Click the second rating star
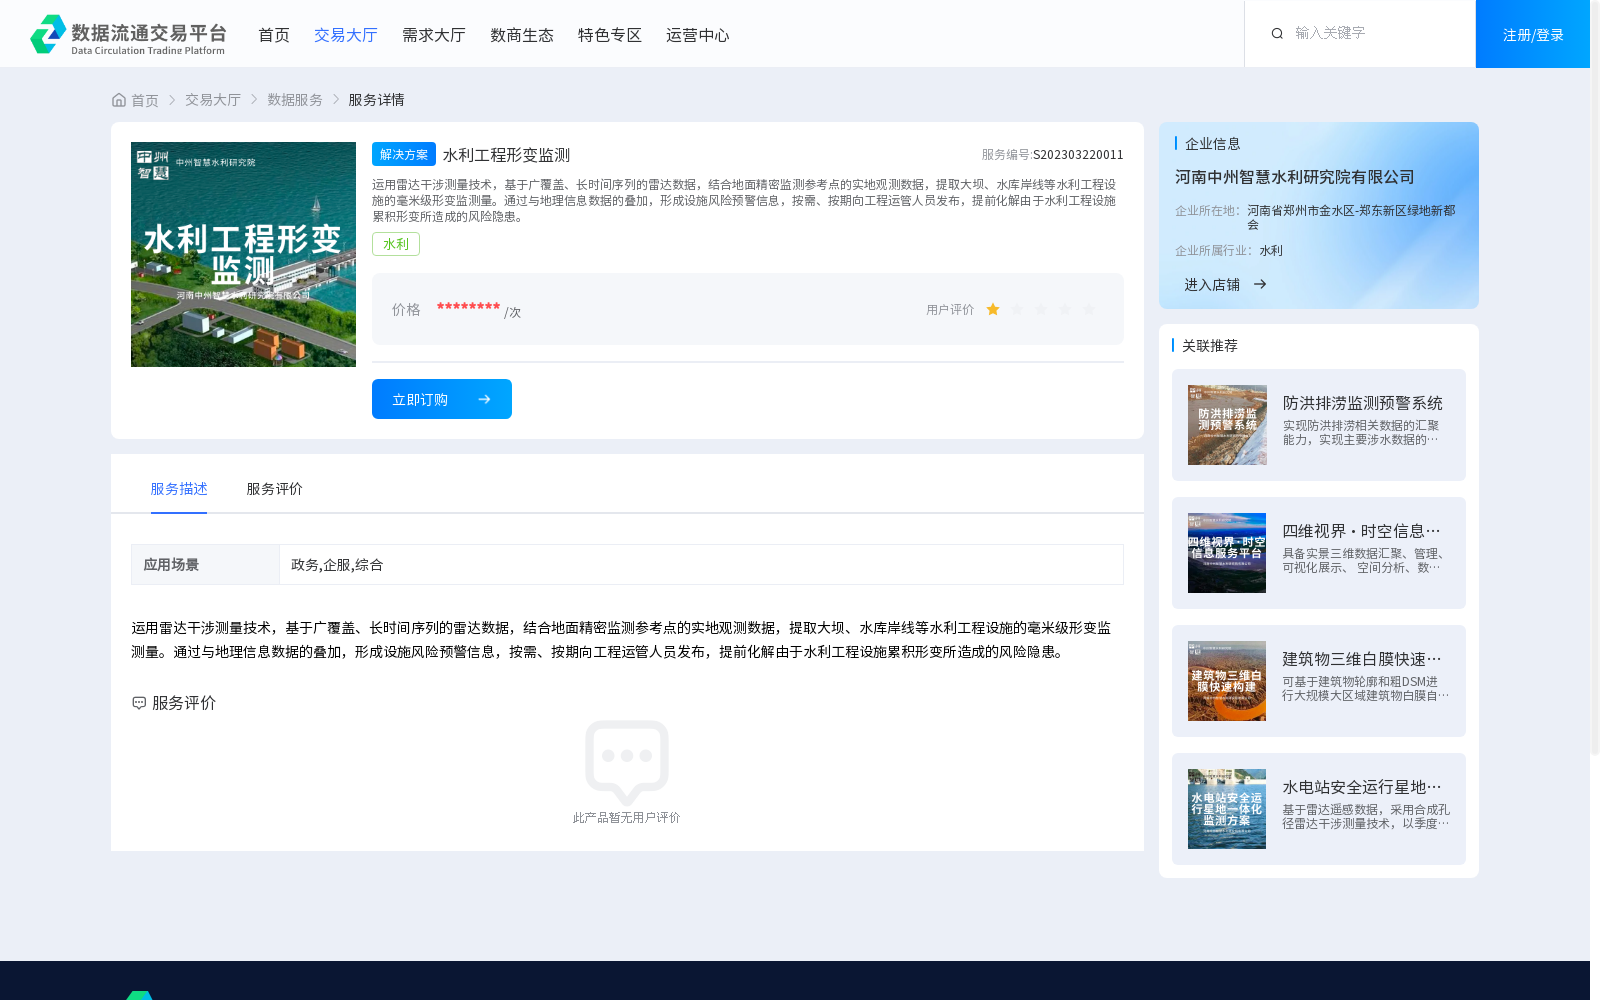 click(1017, 310)
